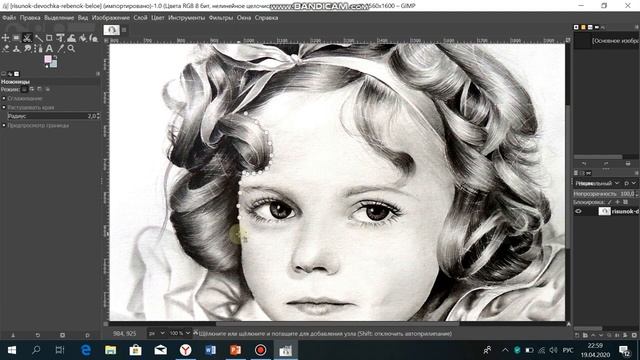Open the Цвет menu
This screenshot has width=640, height=360.
click(x=158, y=18)
